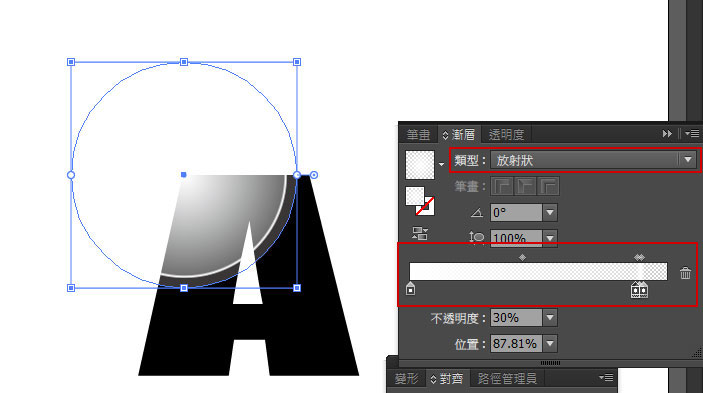
Task: Click the angle field showing 0°
Action: pos(516,212)
